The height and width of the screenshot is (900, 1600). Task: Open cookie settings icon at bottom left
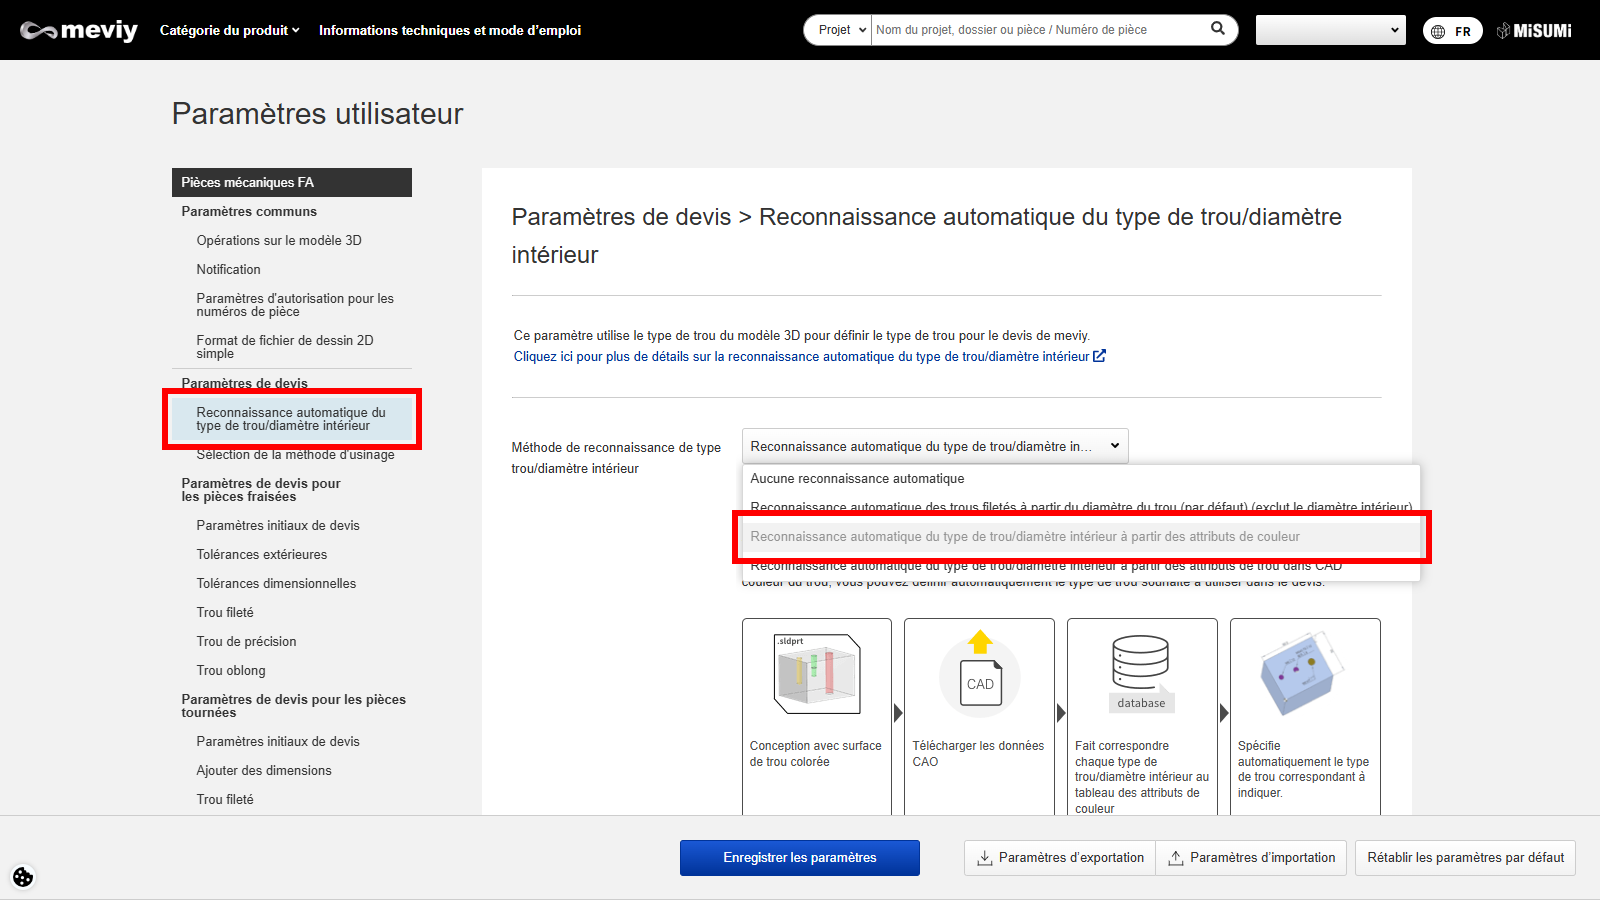point(23,877)
